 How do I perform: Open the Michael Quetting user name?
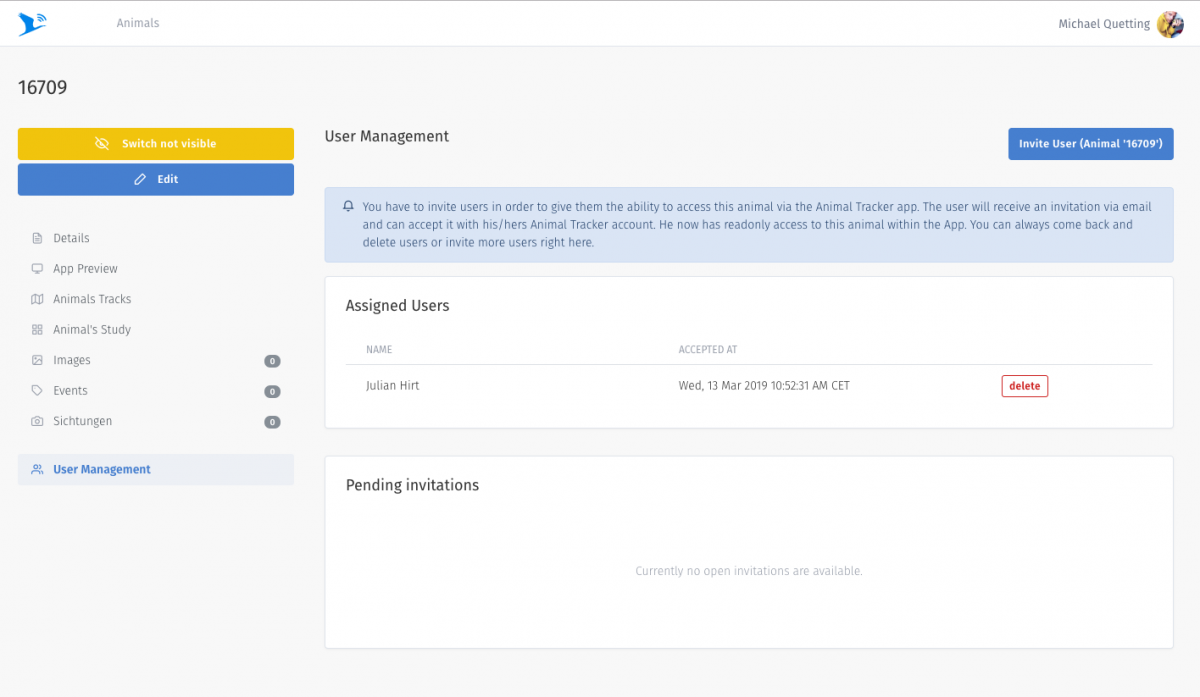(x=1104, y=24)
